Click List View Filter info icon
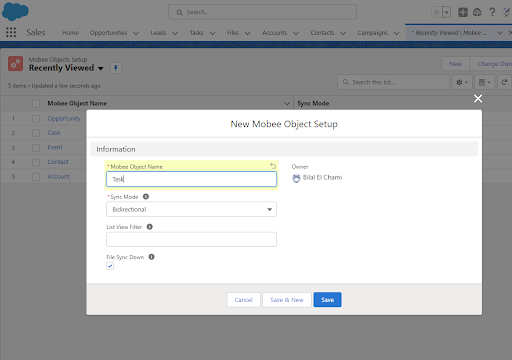 point(150,227)
